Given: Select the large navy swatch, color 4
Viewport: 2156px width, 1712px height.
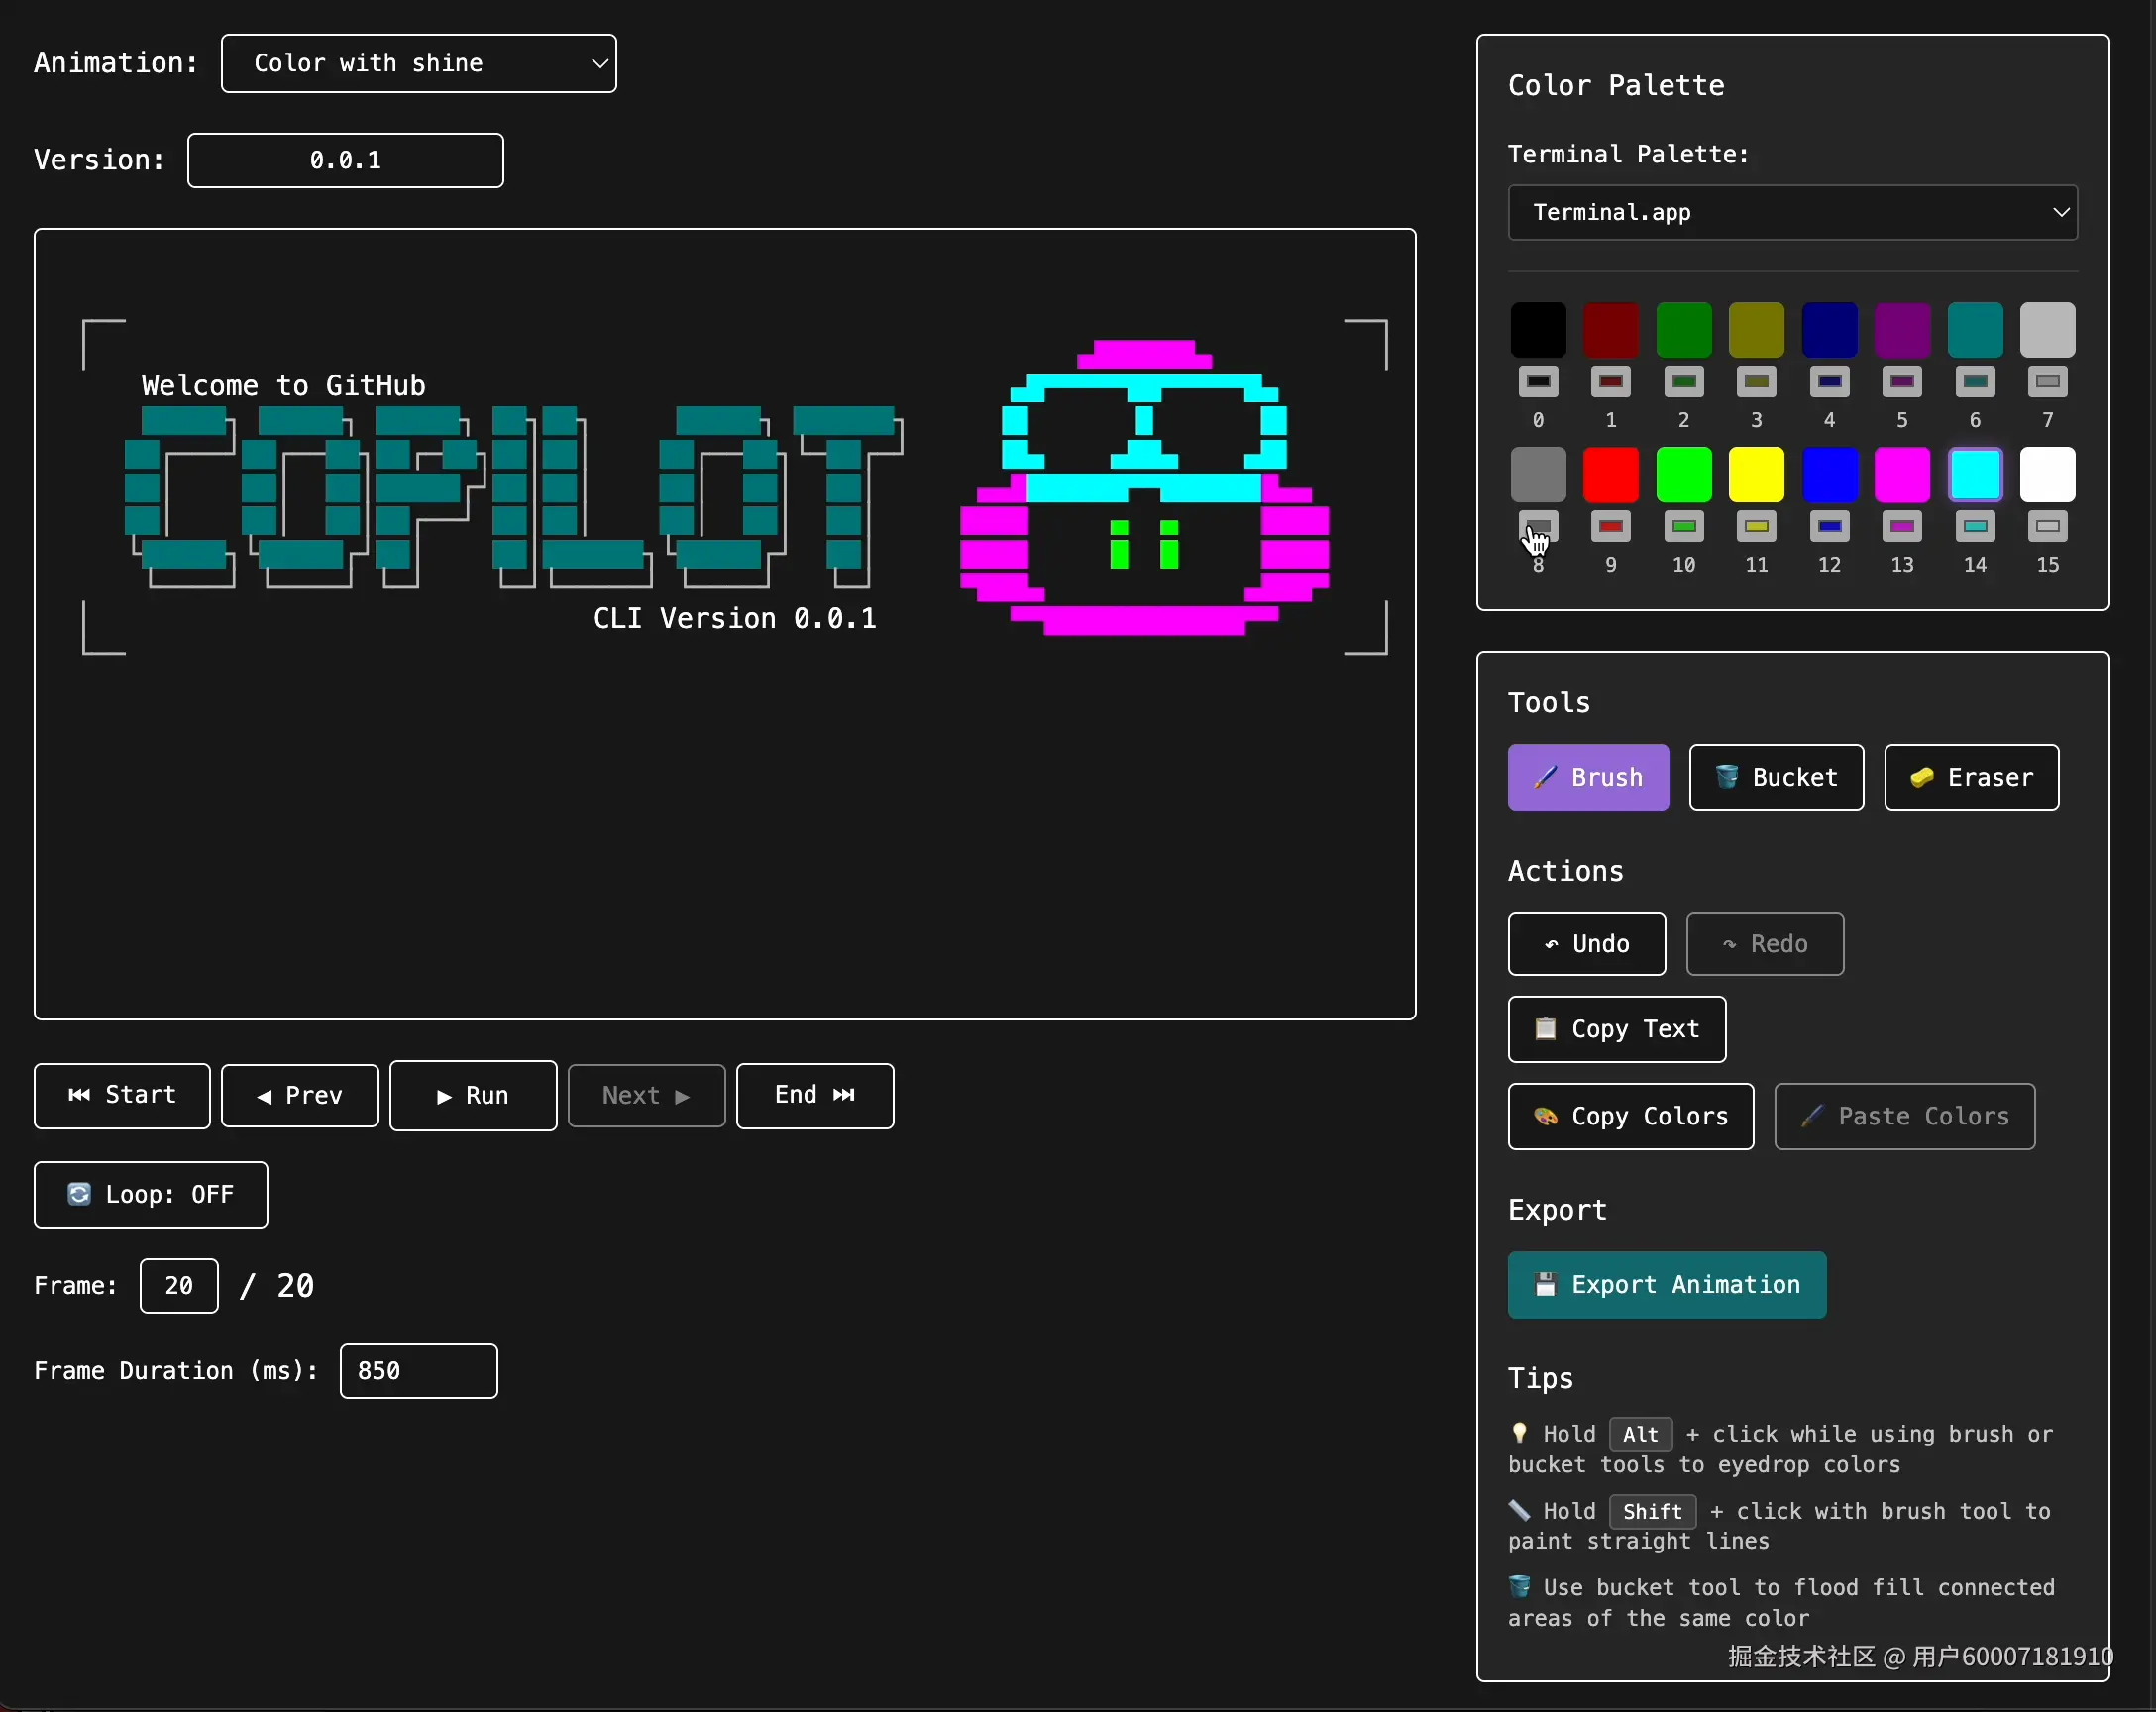Looking at the screenshot, I should pyautogui.click(x=1829, y=329).
